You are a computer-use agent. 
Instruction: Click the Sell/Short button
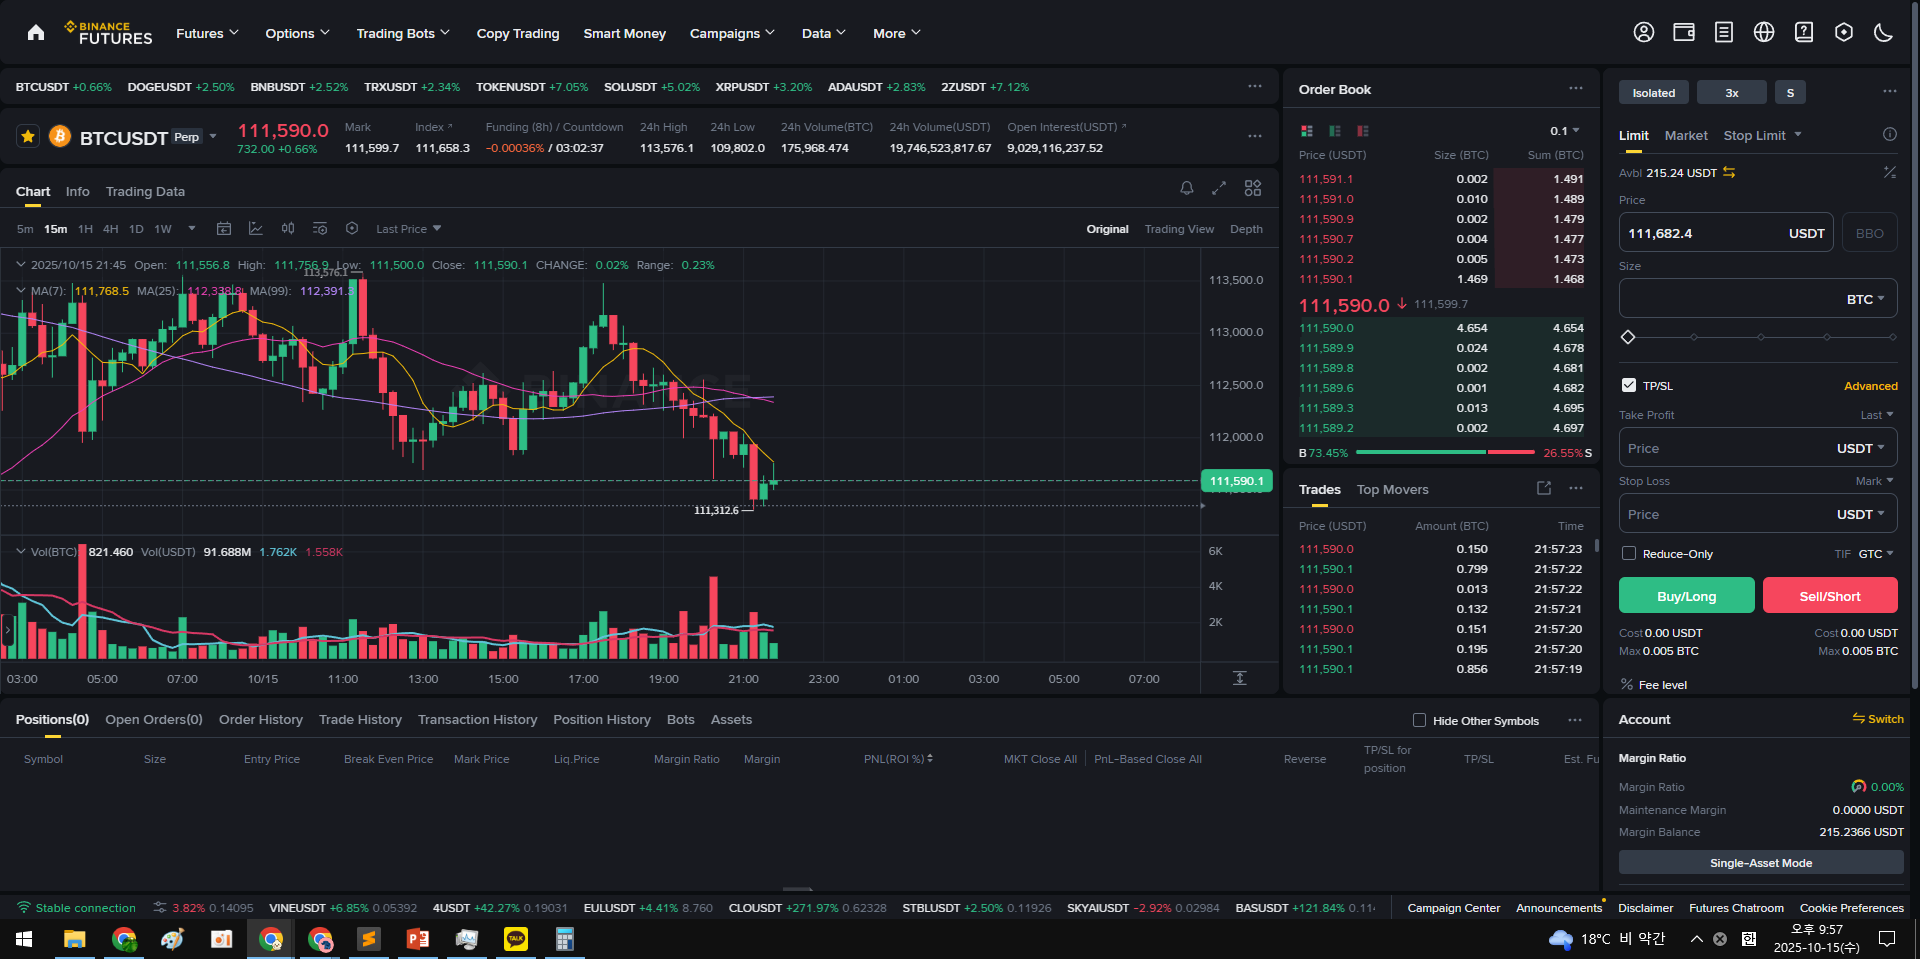pos(1830,595)
